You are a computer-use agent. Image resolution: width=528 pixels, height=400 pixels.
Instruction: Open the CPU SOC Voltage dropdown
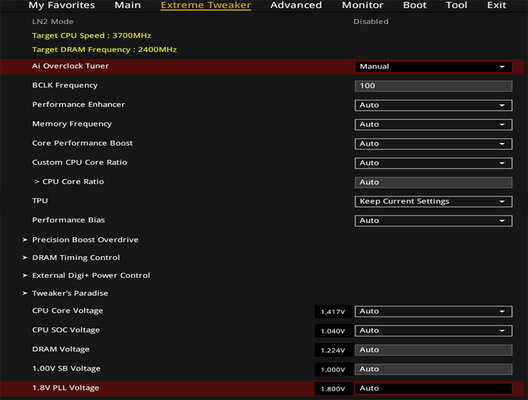[x=433, y=331]
